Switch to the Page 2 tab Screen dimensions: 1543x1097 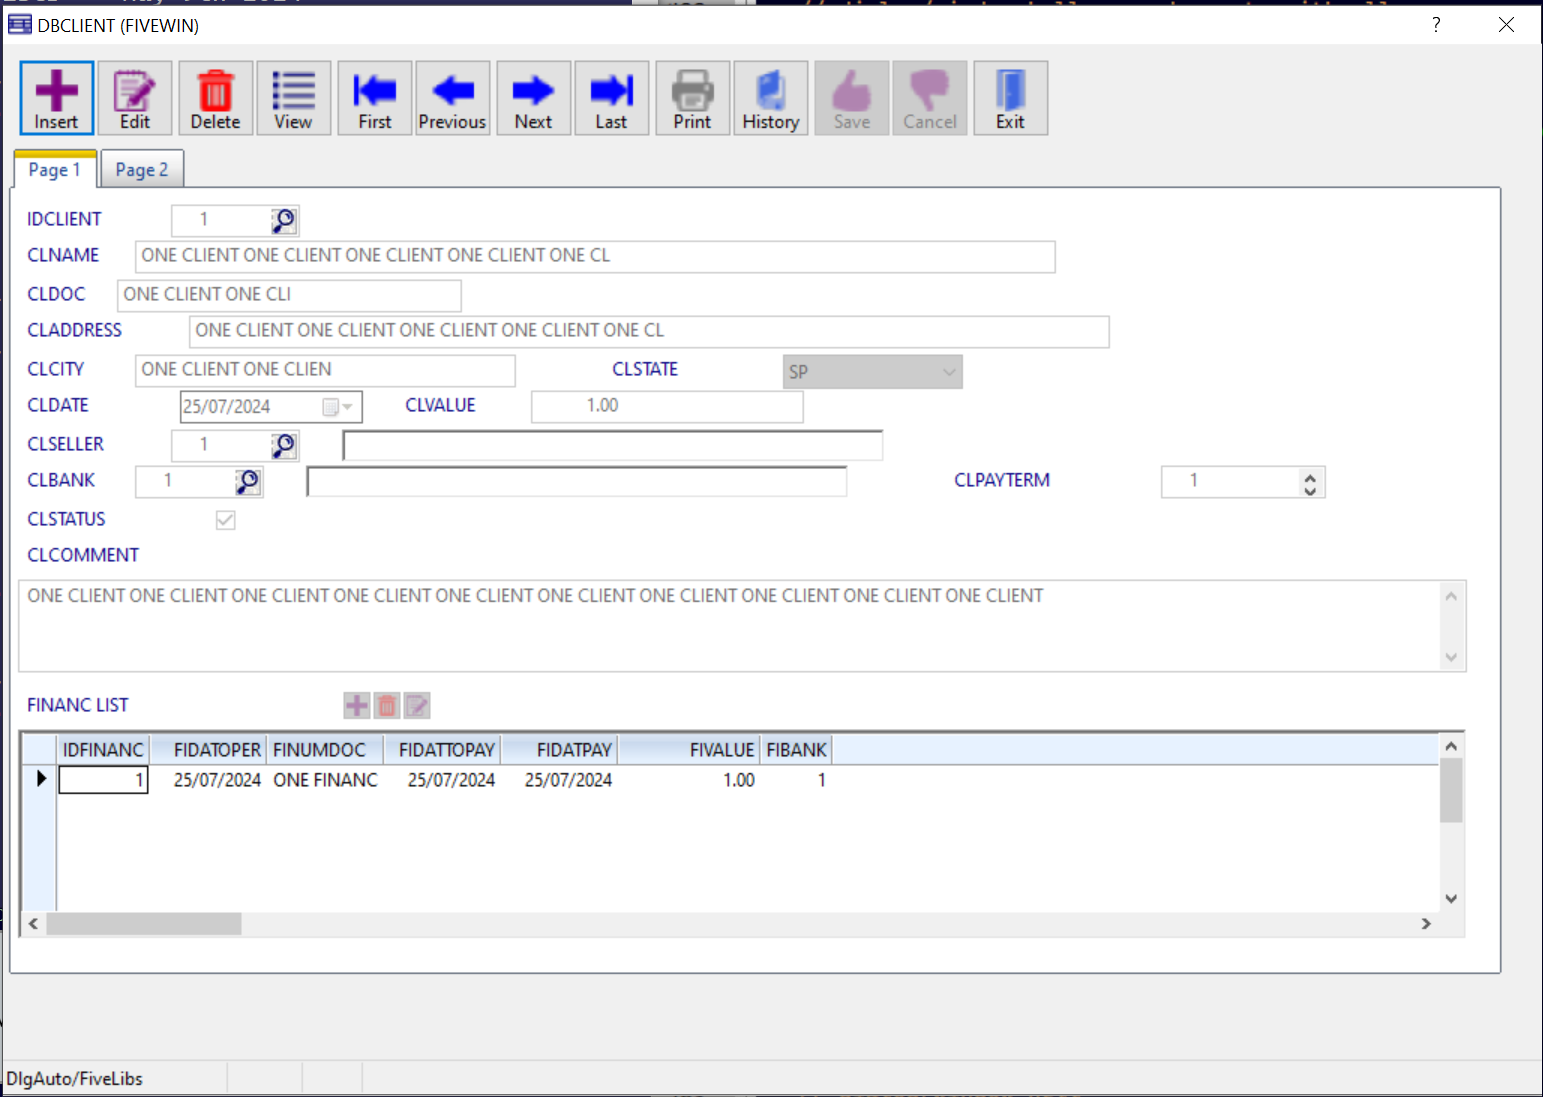pos(142,170)
